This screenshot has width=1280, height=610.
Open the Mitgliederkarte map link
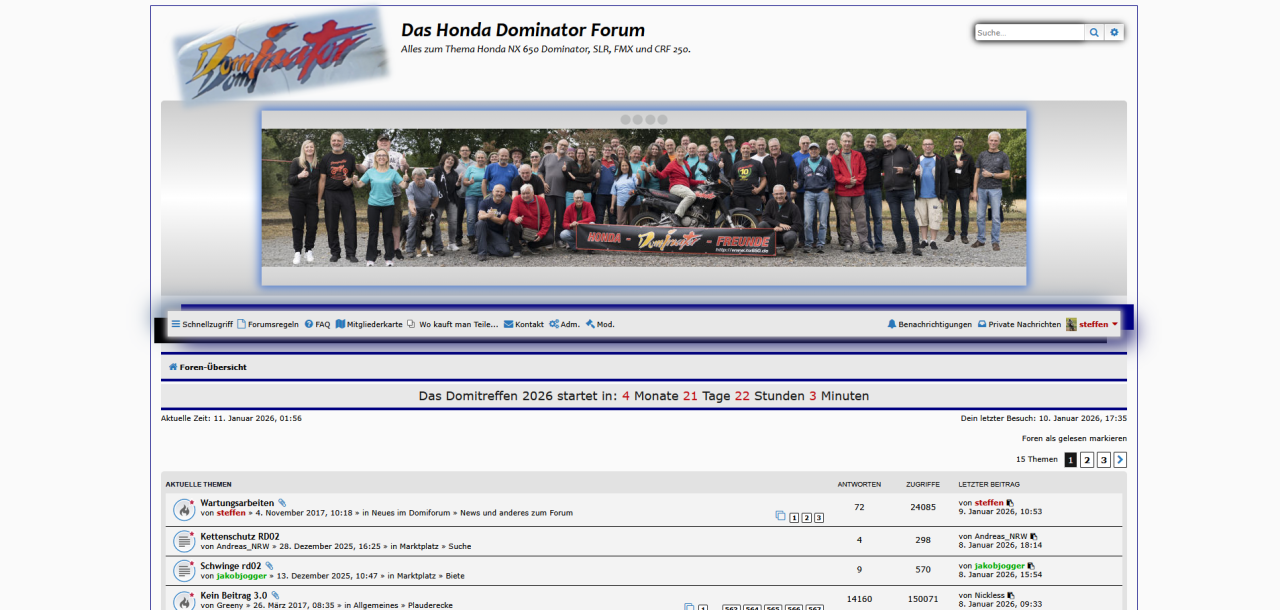tap(369, 325)
